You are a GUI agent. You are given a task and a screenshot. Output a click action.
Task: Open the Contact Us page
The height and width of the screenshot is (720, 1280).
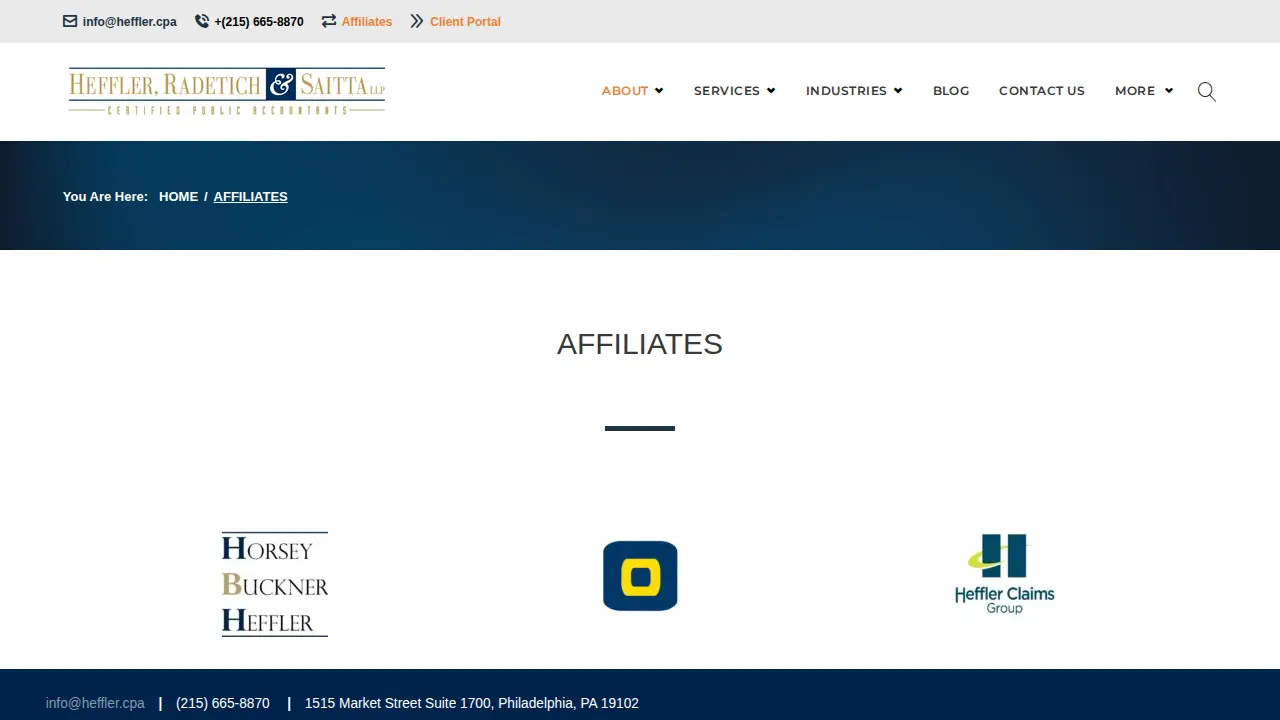(1042, 91)
